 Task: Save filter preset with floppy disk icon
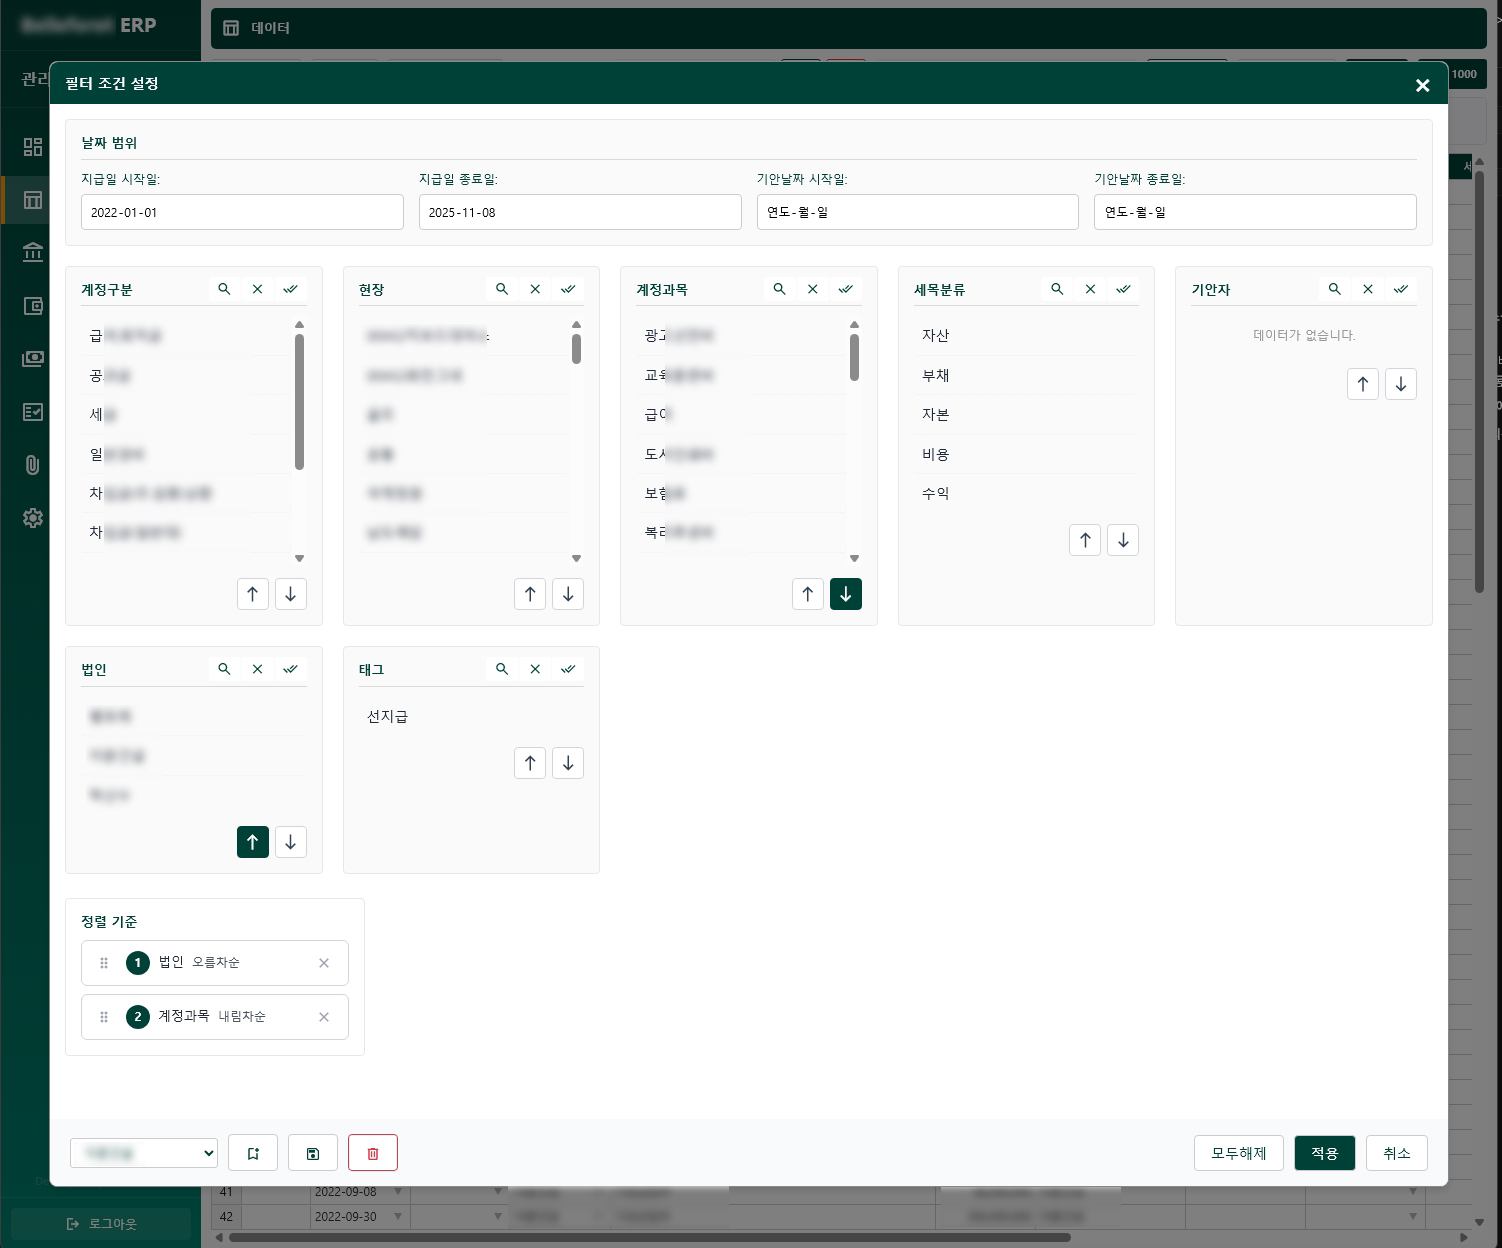313,1153
